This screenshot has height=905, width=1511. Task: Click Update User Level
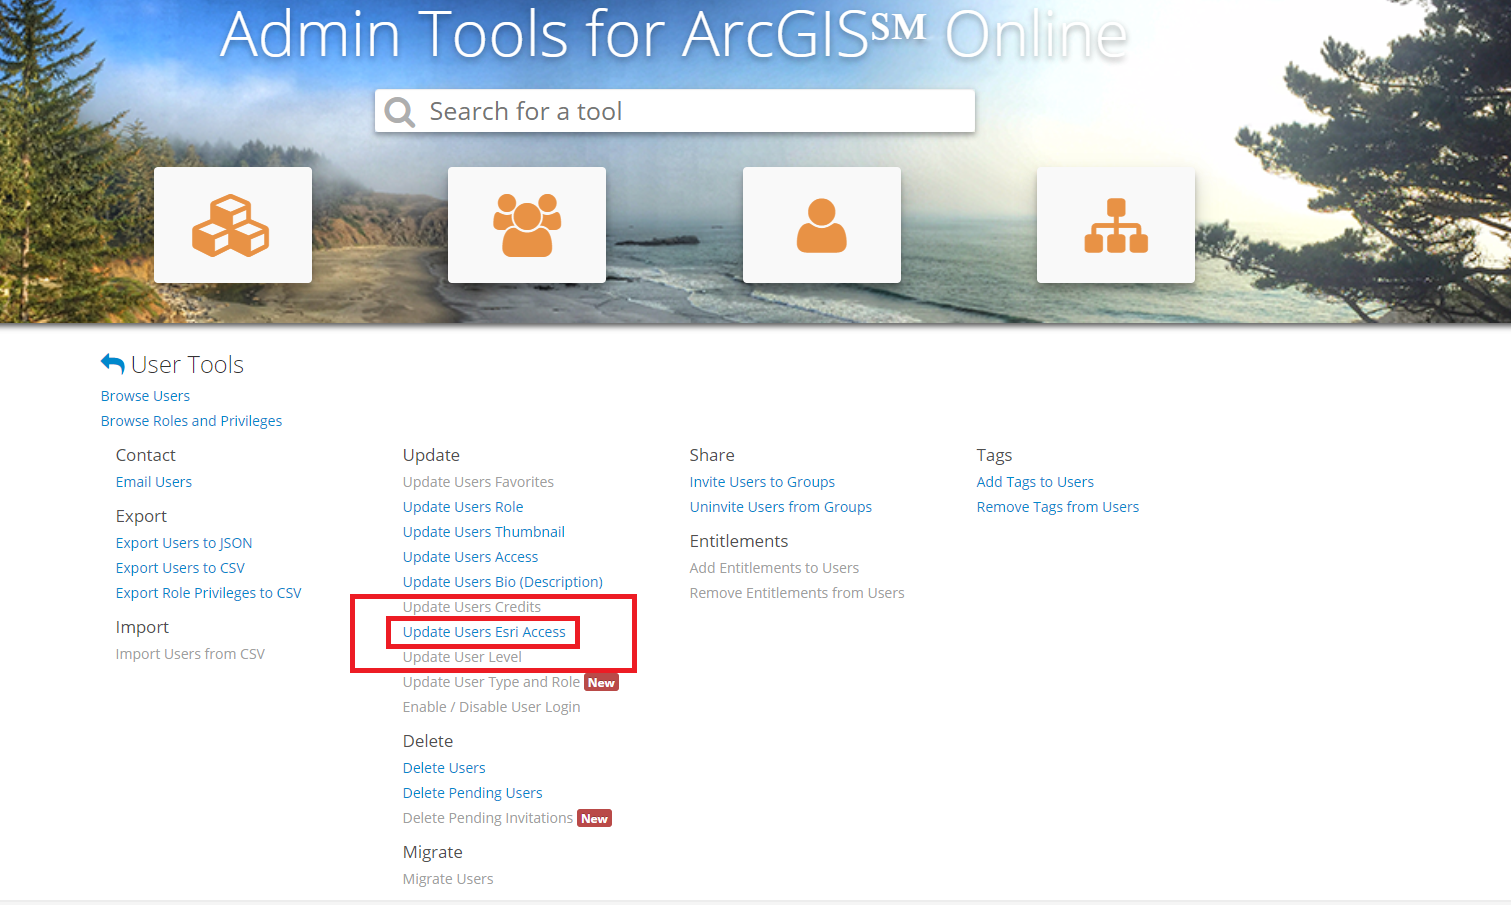click(462, 657)
